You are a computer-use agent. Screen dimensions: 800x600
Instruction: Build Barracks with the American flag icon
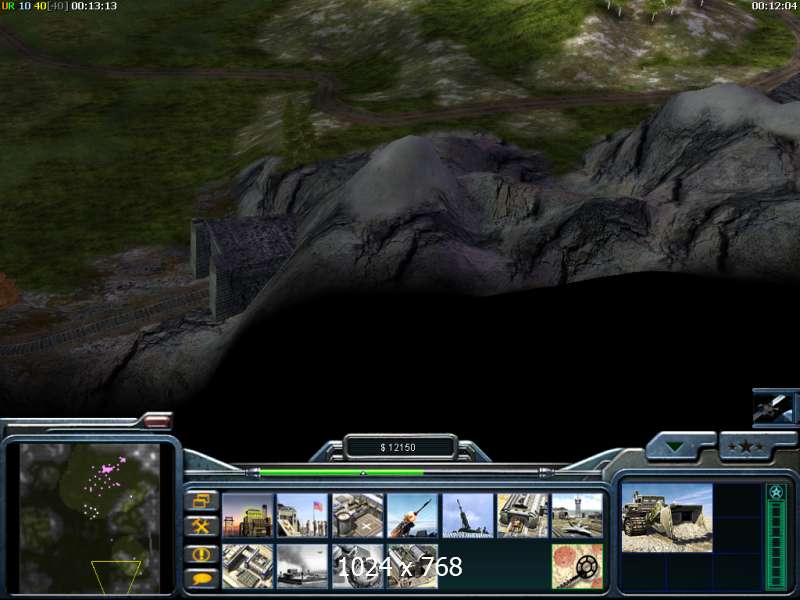(x=303, y=515)
